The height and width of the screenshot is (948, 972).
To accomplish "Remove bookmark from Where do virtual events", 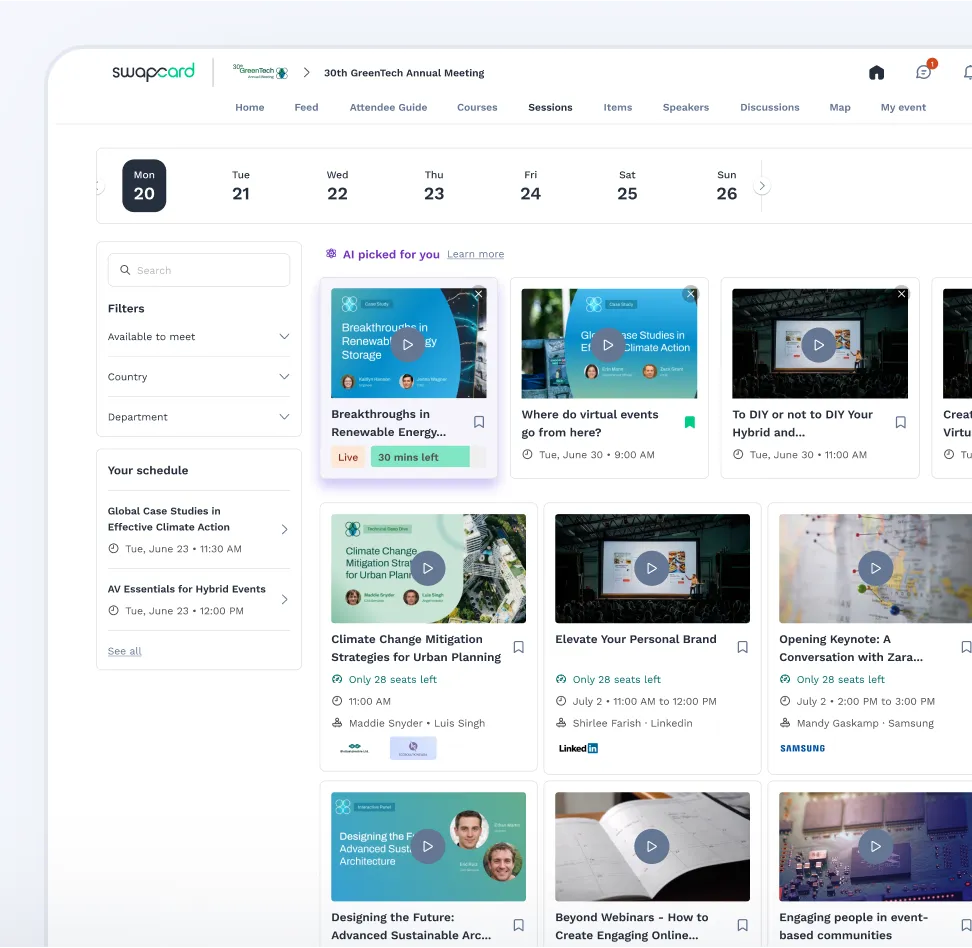I will [x=690, y=422].
